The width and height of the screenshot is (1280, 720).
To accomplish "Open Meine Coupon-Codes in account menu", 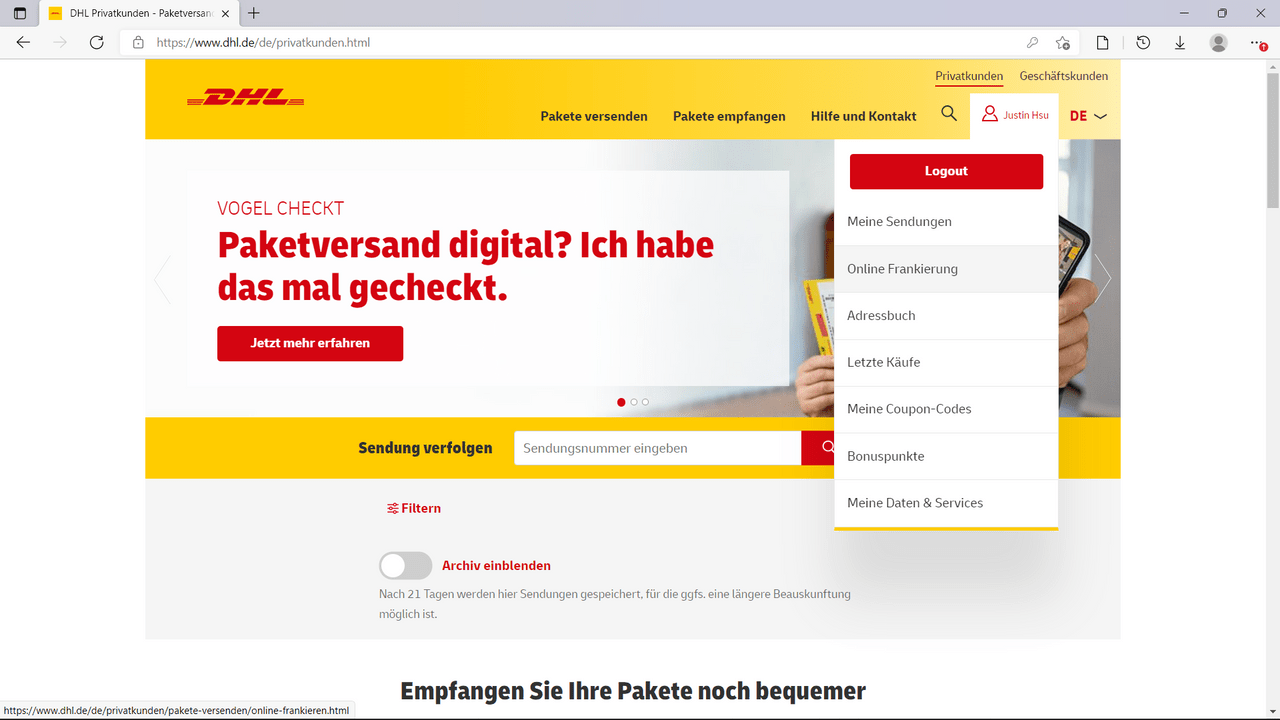I will [x=946, y=409].
